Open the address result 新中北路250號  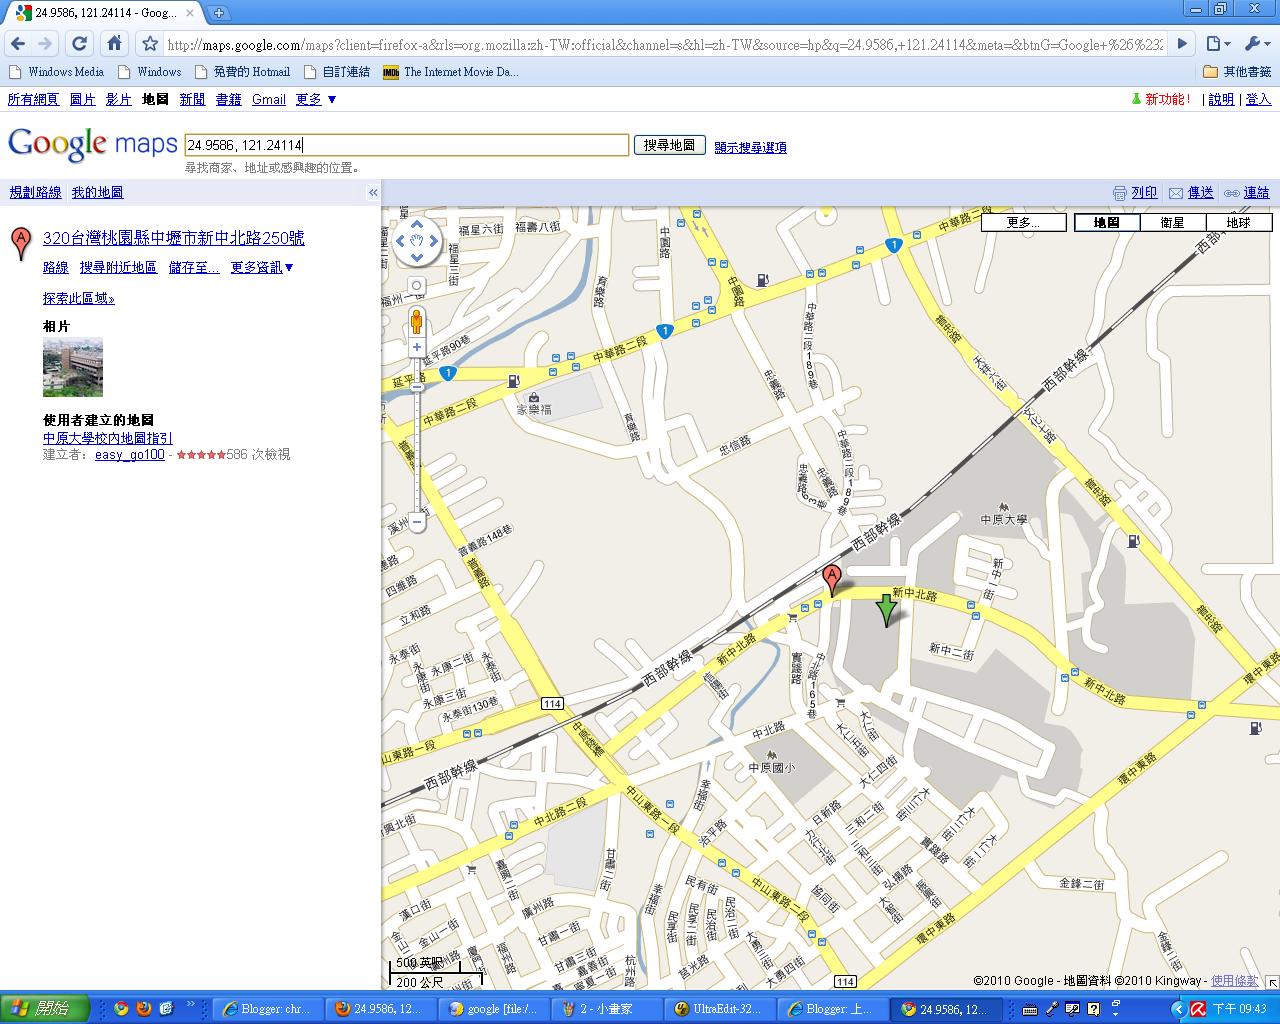pos(173,238)
